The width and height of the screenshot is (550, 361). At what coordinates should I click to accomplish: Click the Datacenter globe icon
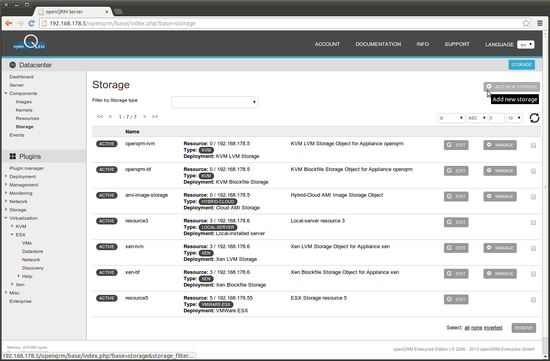pyautogui.click(x=13, y=65)
